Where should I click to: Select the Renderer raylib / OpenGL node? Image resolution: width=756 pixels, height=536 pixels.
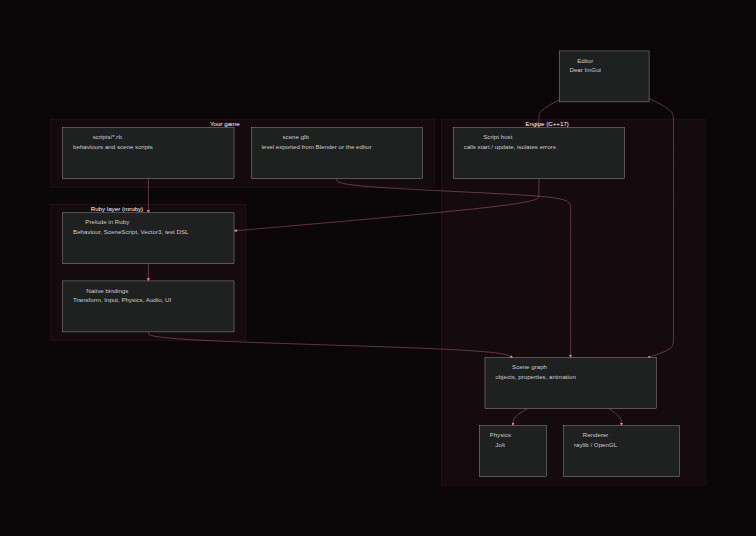[x=621, y=451]
